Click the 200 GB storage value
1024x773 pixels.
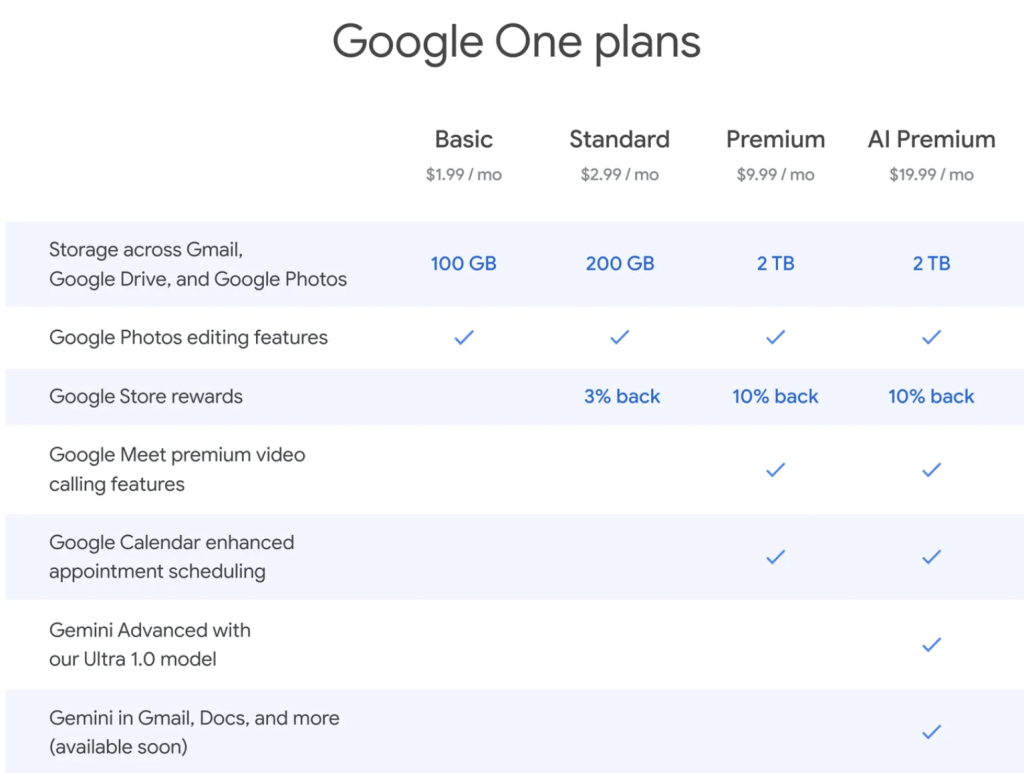620,264
